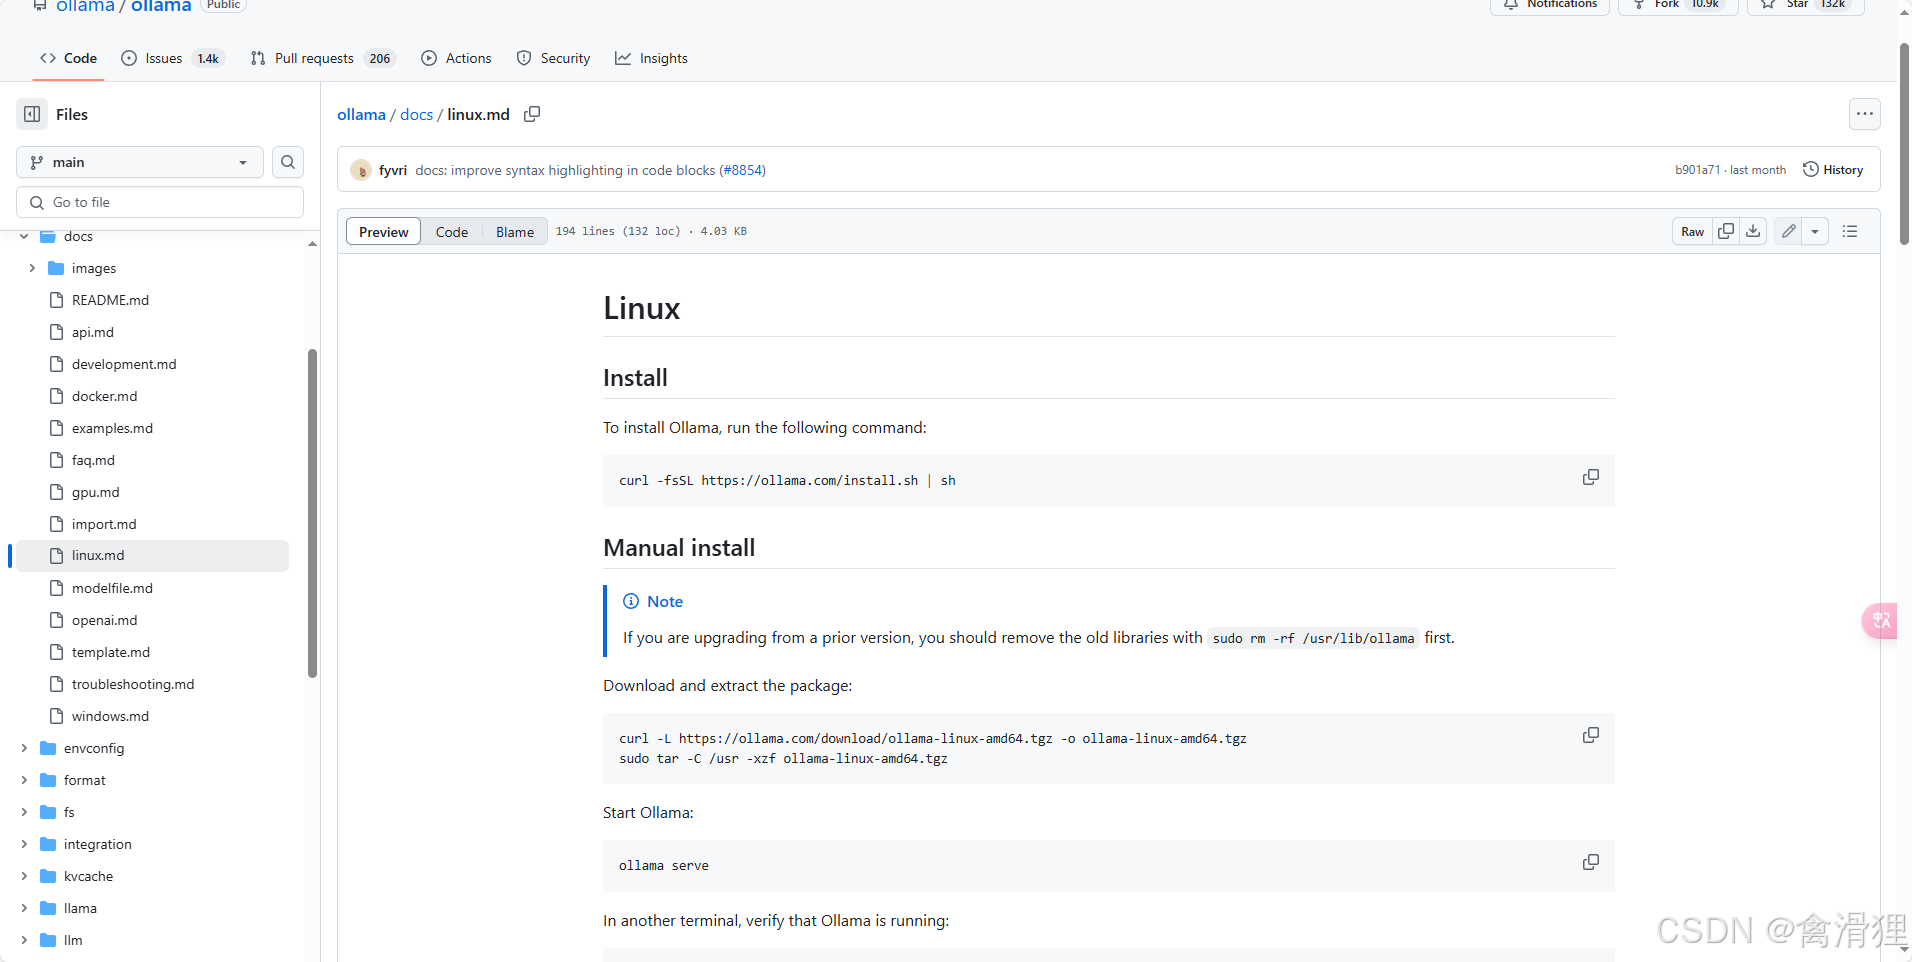
Task: Open the commit History
Action: 1833,170
